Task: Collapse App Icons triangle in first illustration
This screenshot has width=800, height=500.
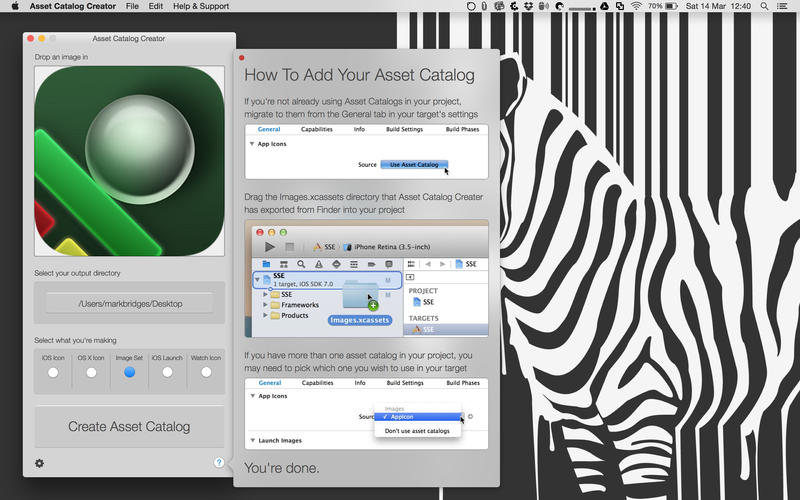Action: pos(252,144)
